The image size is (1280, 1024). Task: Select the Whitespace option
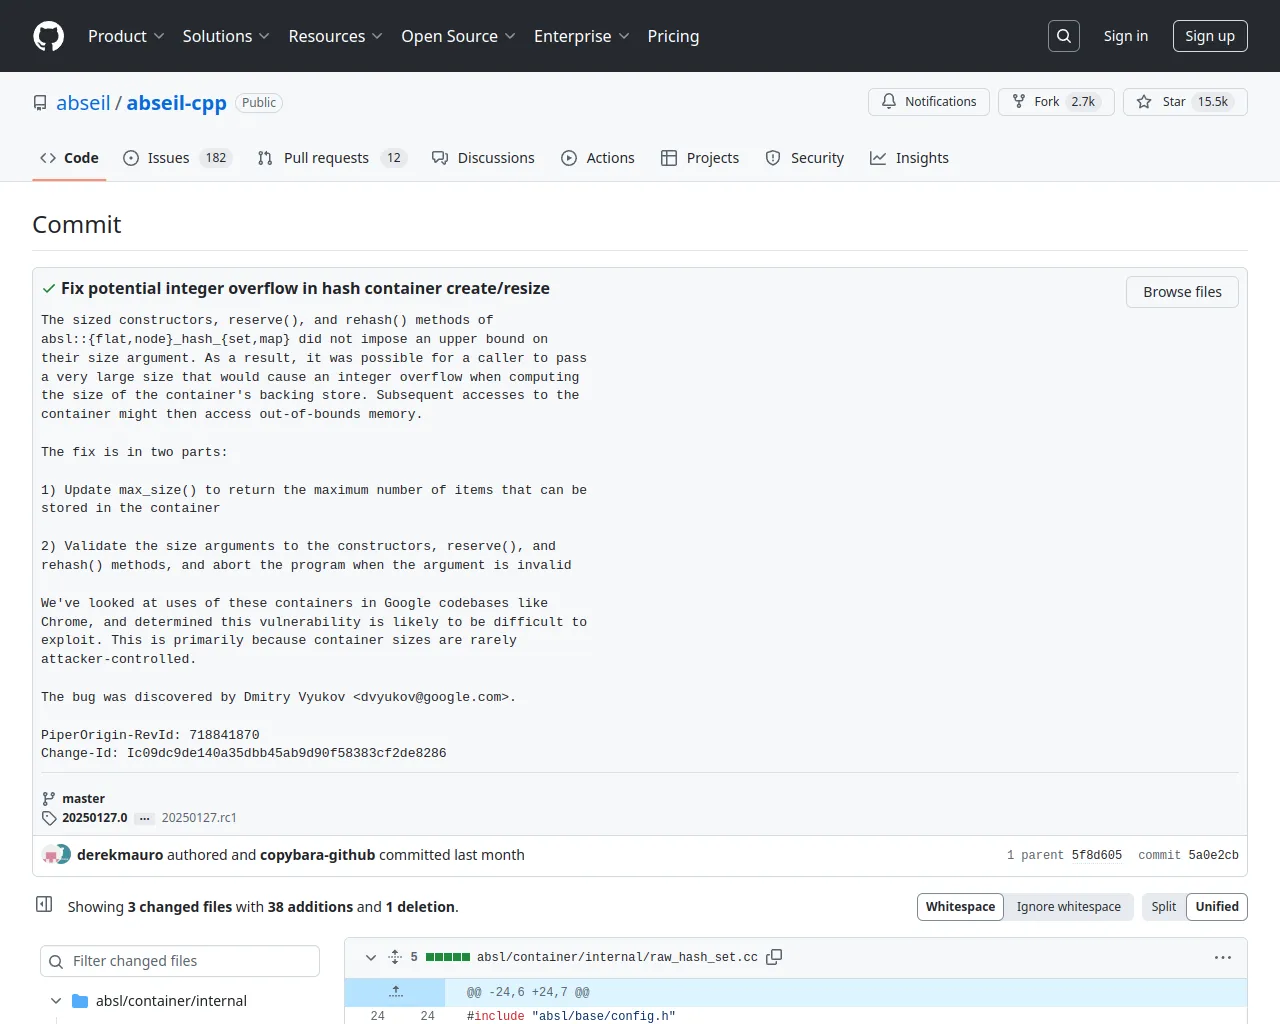click(x=960, y=907)
